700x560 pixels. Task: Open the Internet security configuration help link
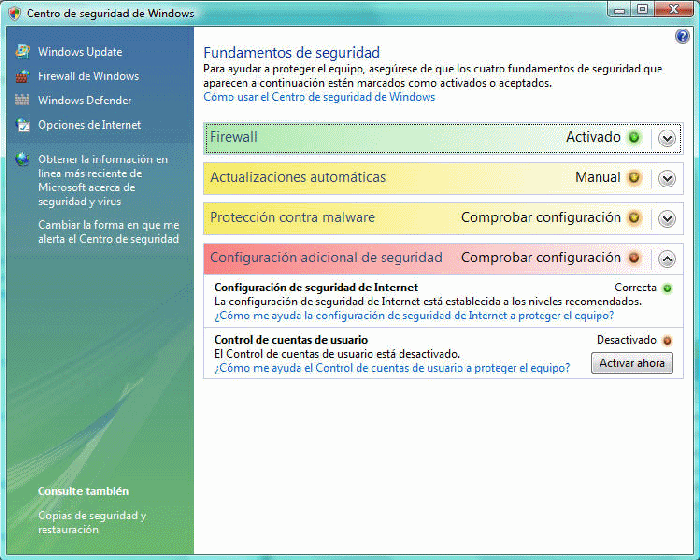click(414, 315)
